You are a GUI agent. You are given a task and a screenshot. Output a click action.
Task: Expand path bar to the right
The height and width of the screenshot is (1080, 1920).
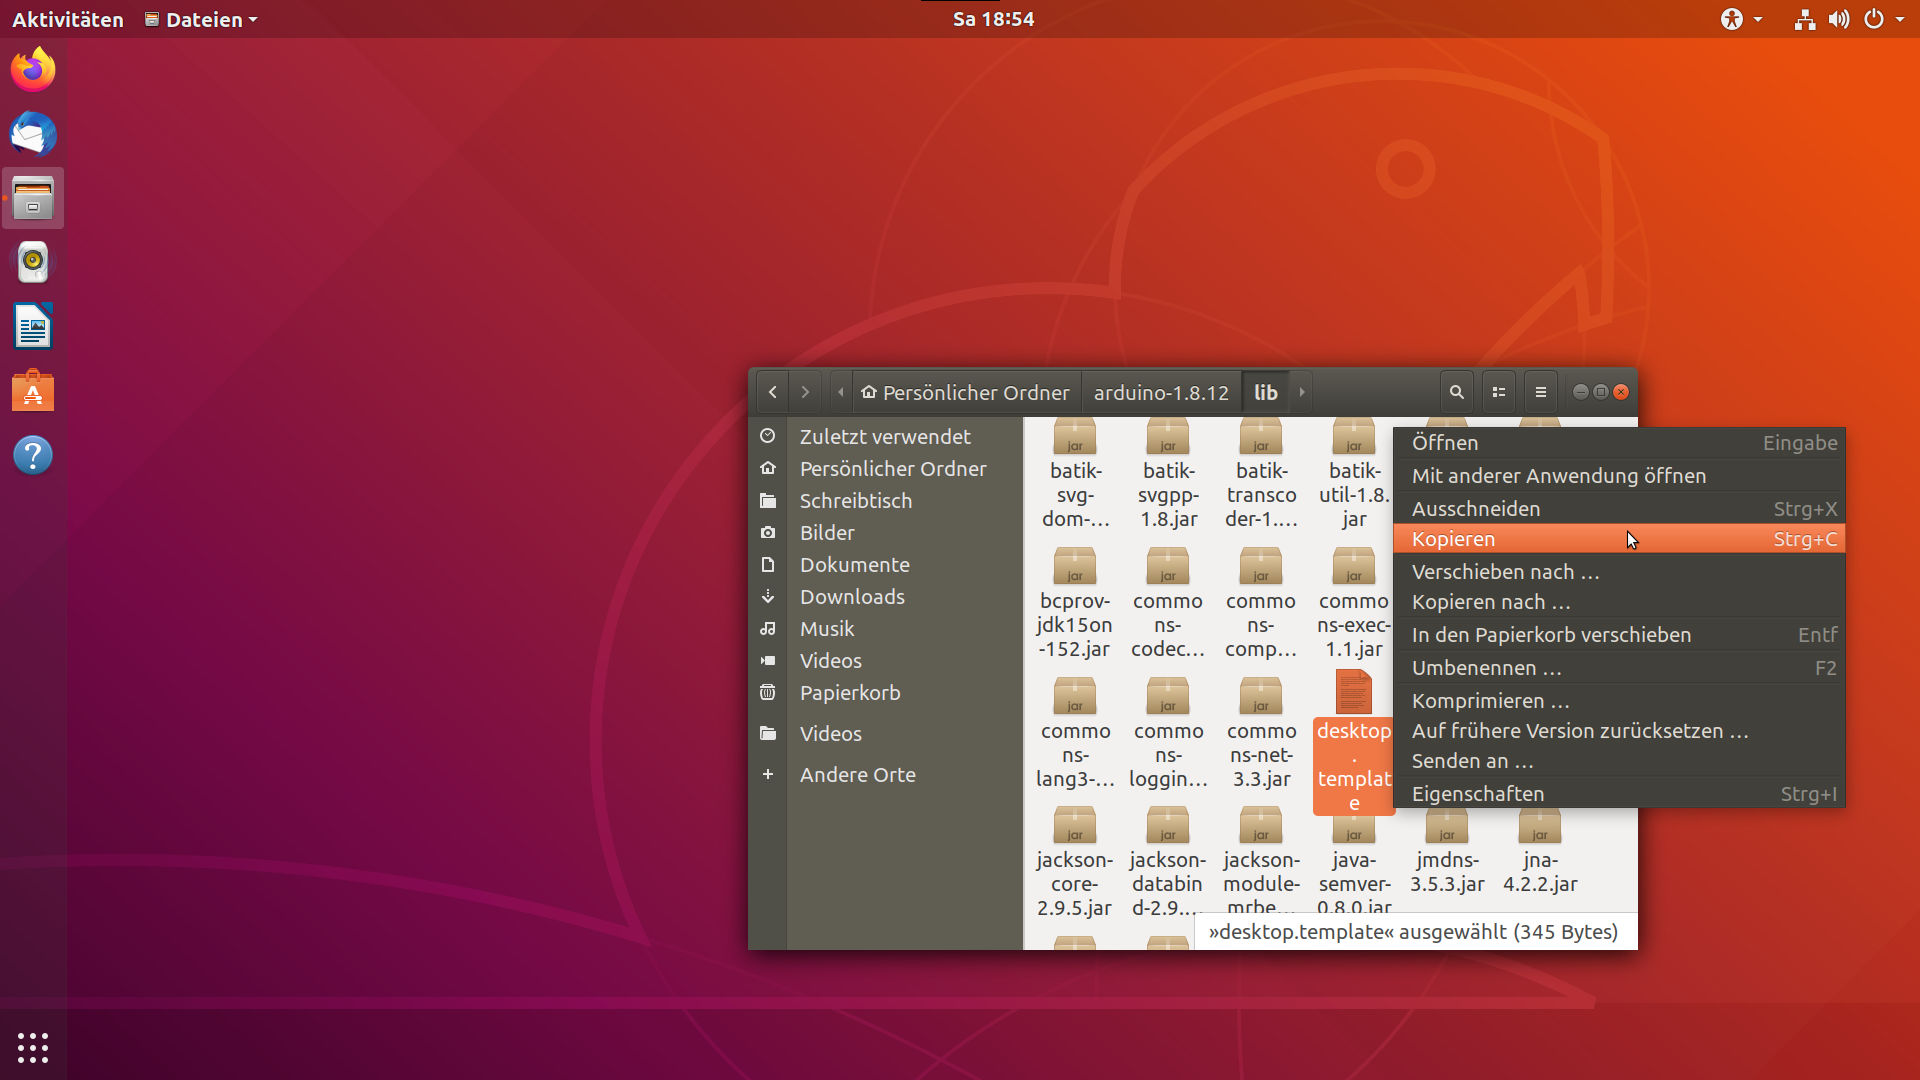(x=1301, y=392)
